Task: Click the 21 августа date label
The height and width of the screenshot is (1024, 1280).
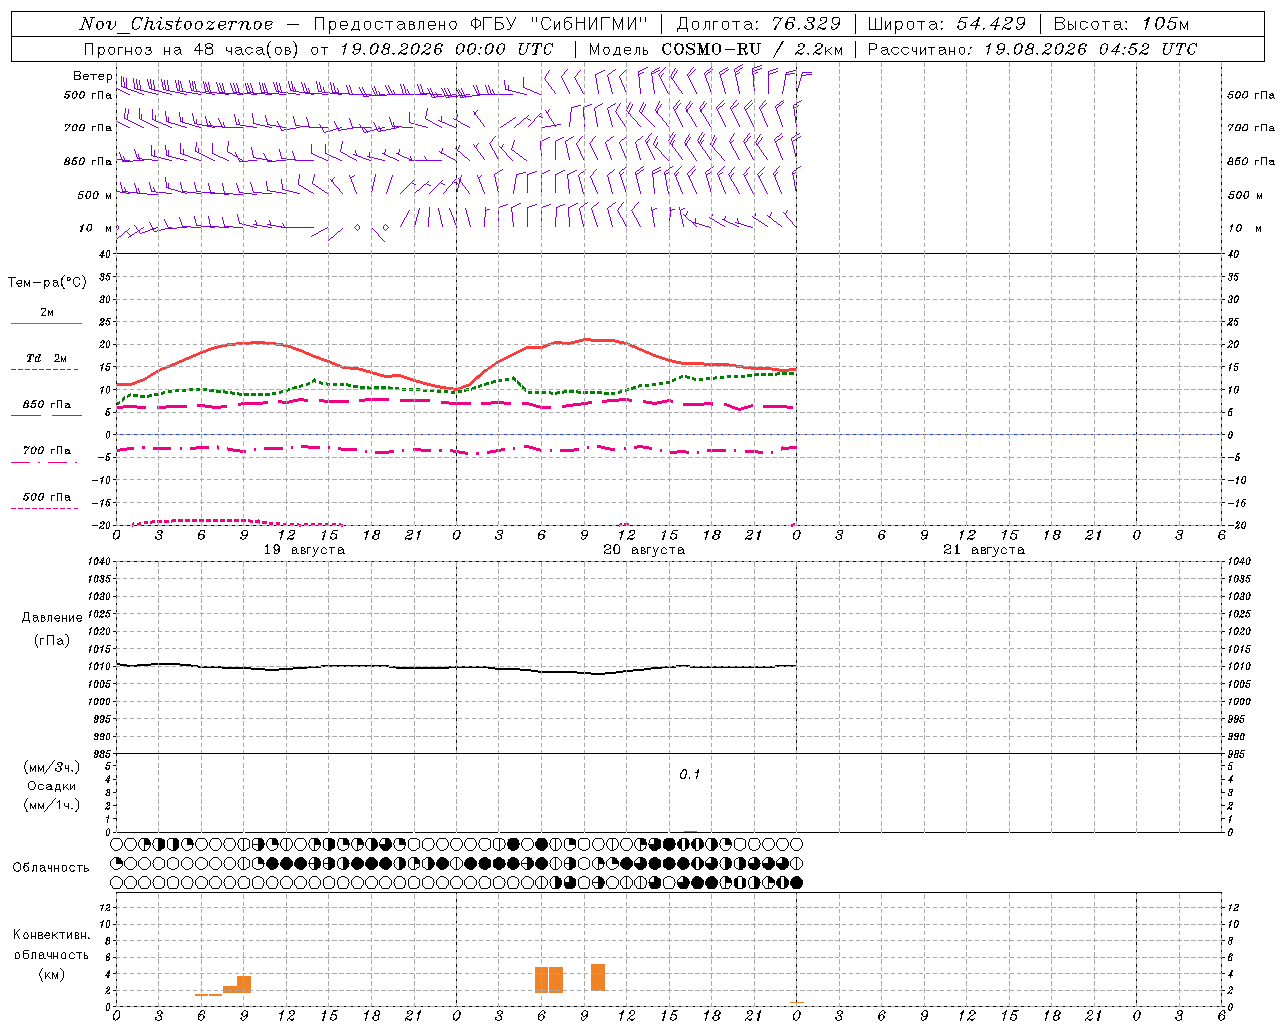Action: (984, 550)
